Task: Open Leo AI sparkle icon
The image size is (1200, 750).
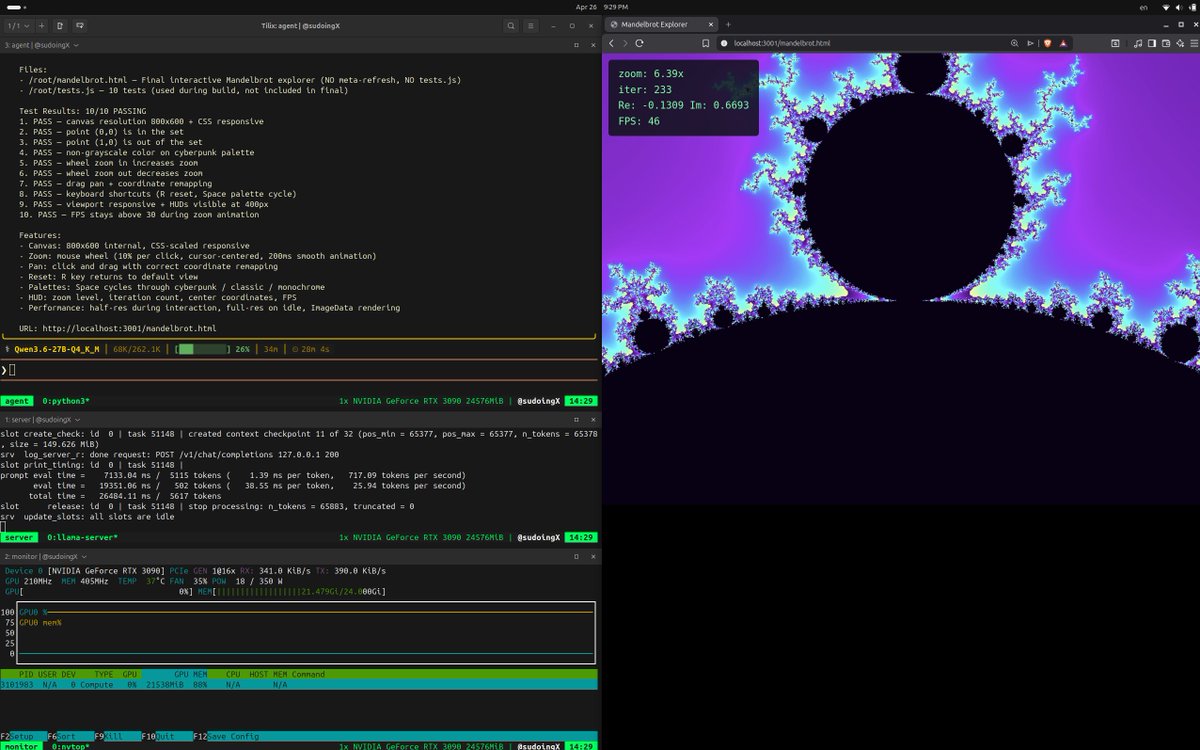Action: [x=1178, y=43]
